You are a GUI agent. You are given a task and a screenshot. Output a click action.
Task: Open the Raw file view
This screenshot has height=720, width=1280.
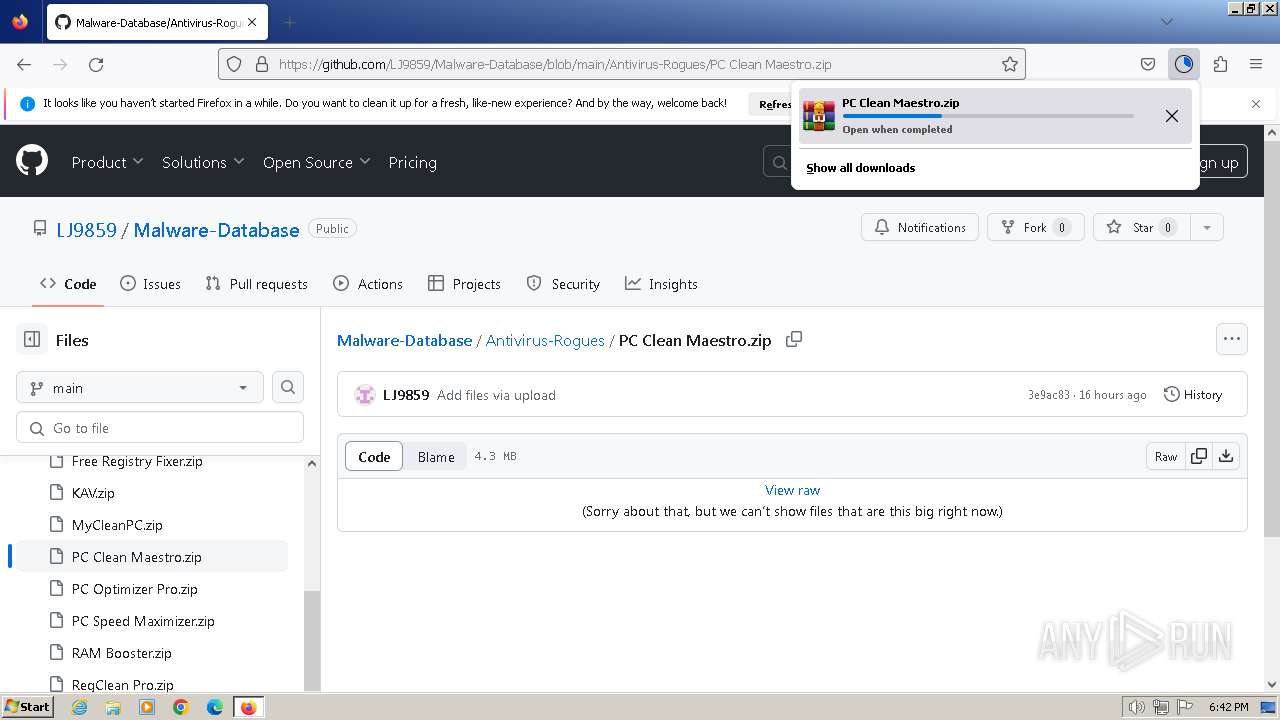[x=1166, y=456]
